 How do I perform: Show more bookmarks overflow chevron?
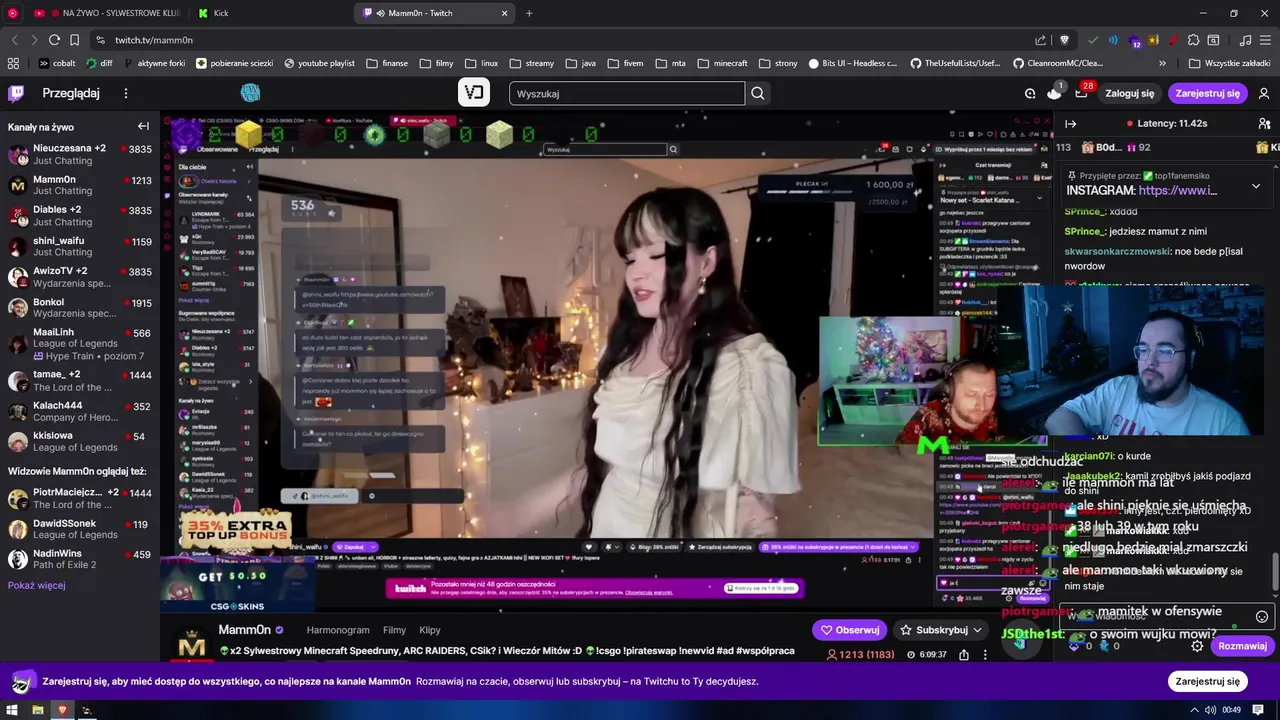(1162, 63)
